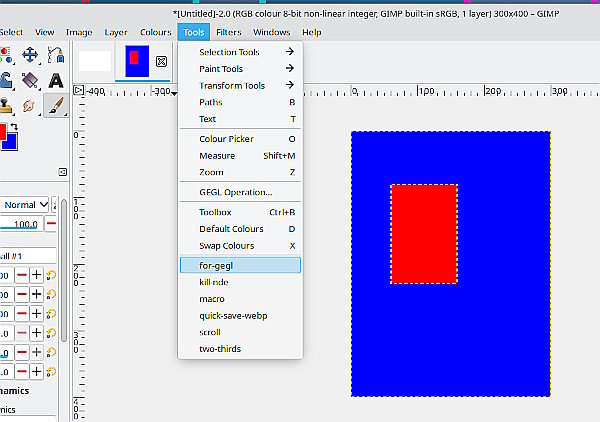Choose Zoom in the Tools menu
The width and height of the screenshot is (600, 422).
tap(240, 172)
